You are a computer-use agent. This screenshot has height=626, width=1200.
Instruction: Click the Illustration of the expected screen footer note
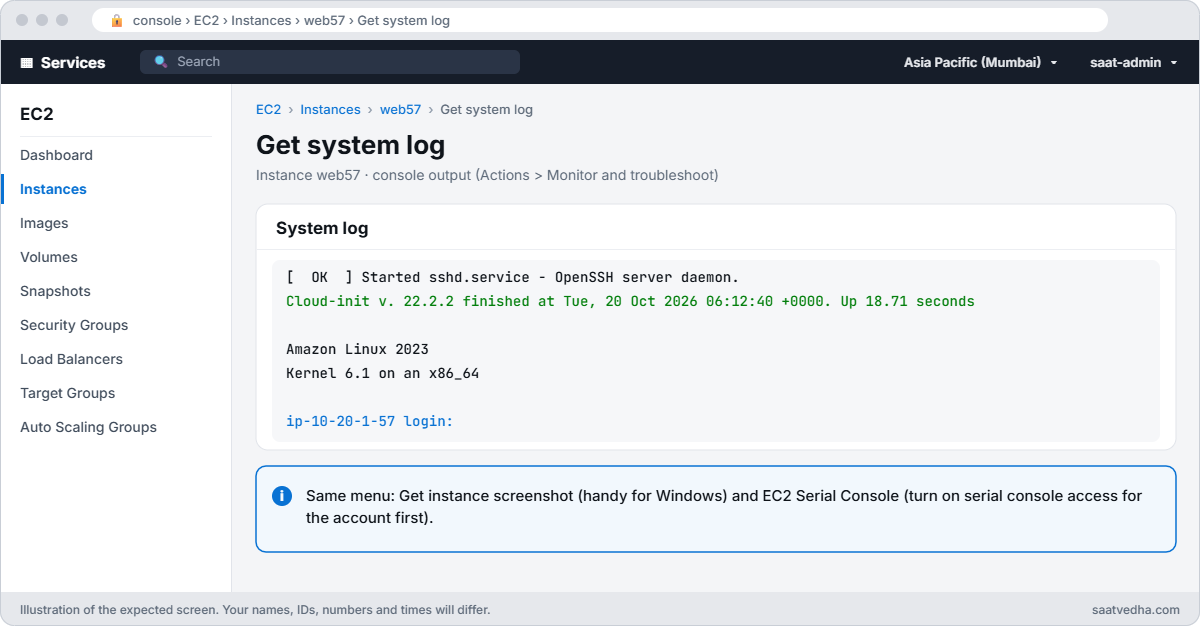coord(255,609)
